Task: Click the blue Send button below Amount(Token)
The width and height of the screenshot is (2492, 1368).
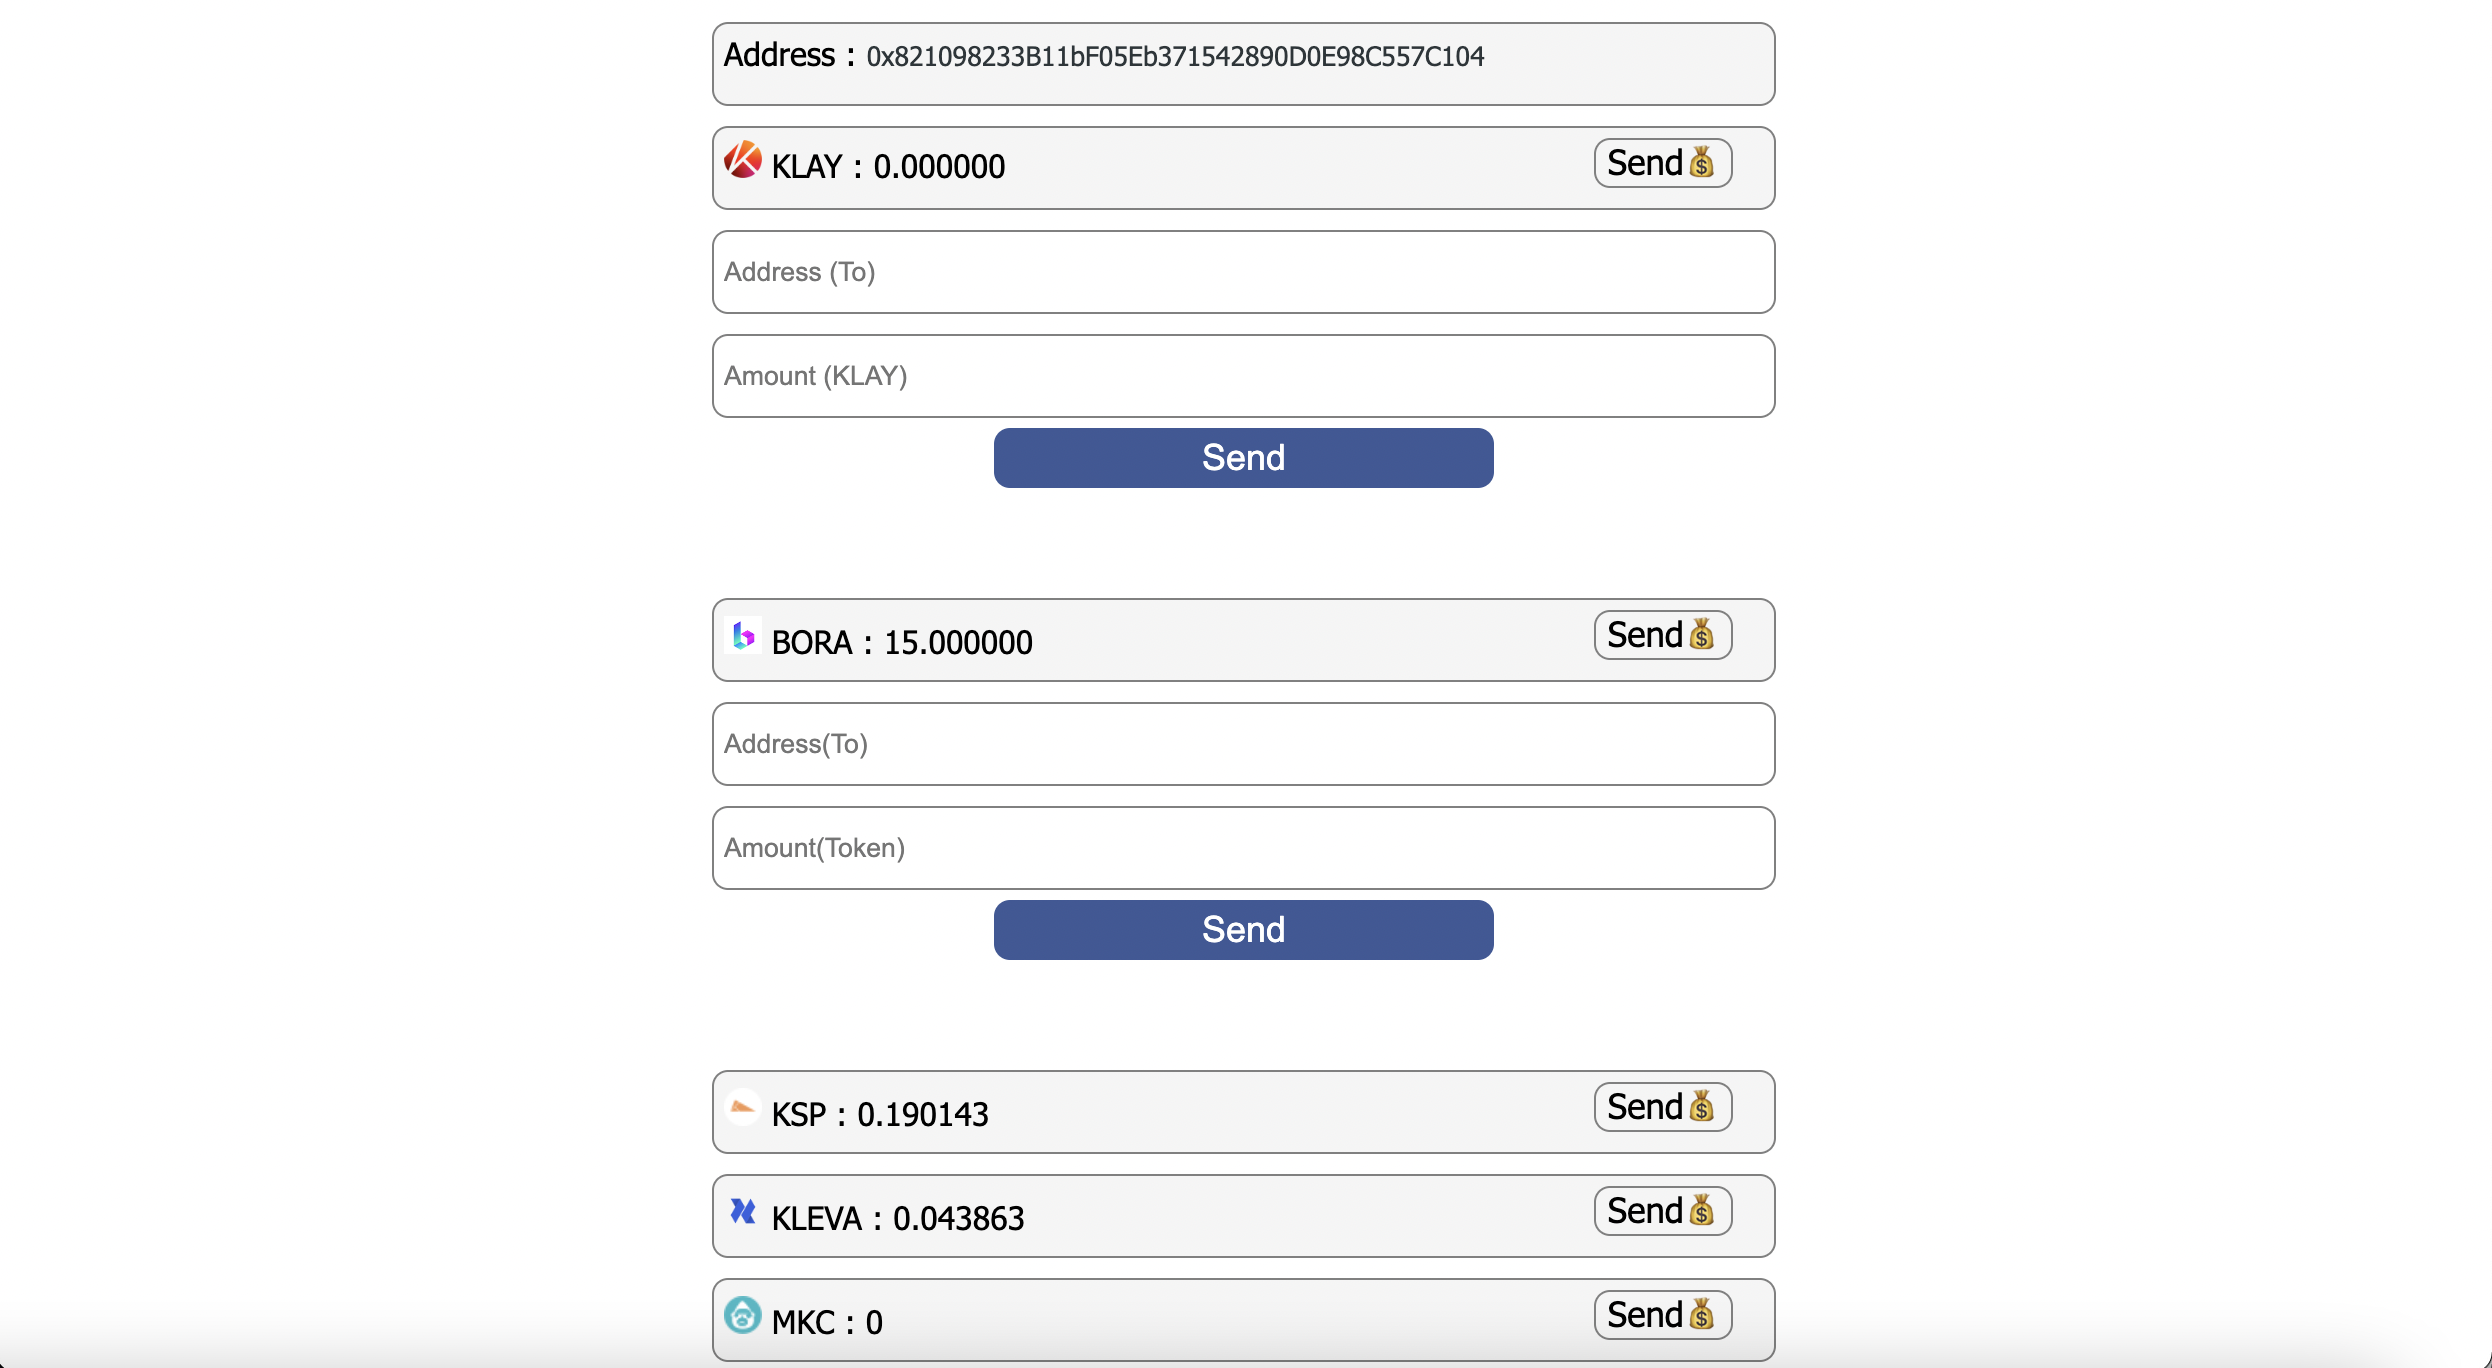Action: pyautogui.click(x=1242, y=929)
